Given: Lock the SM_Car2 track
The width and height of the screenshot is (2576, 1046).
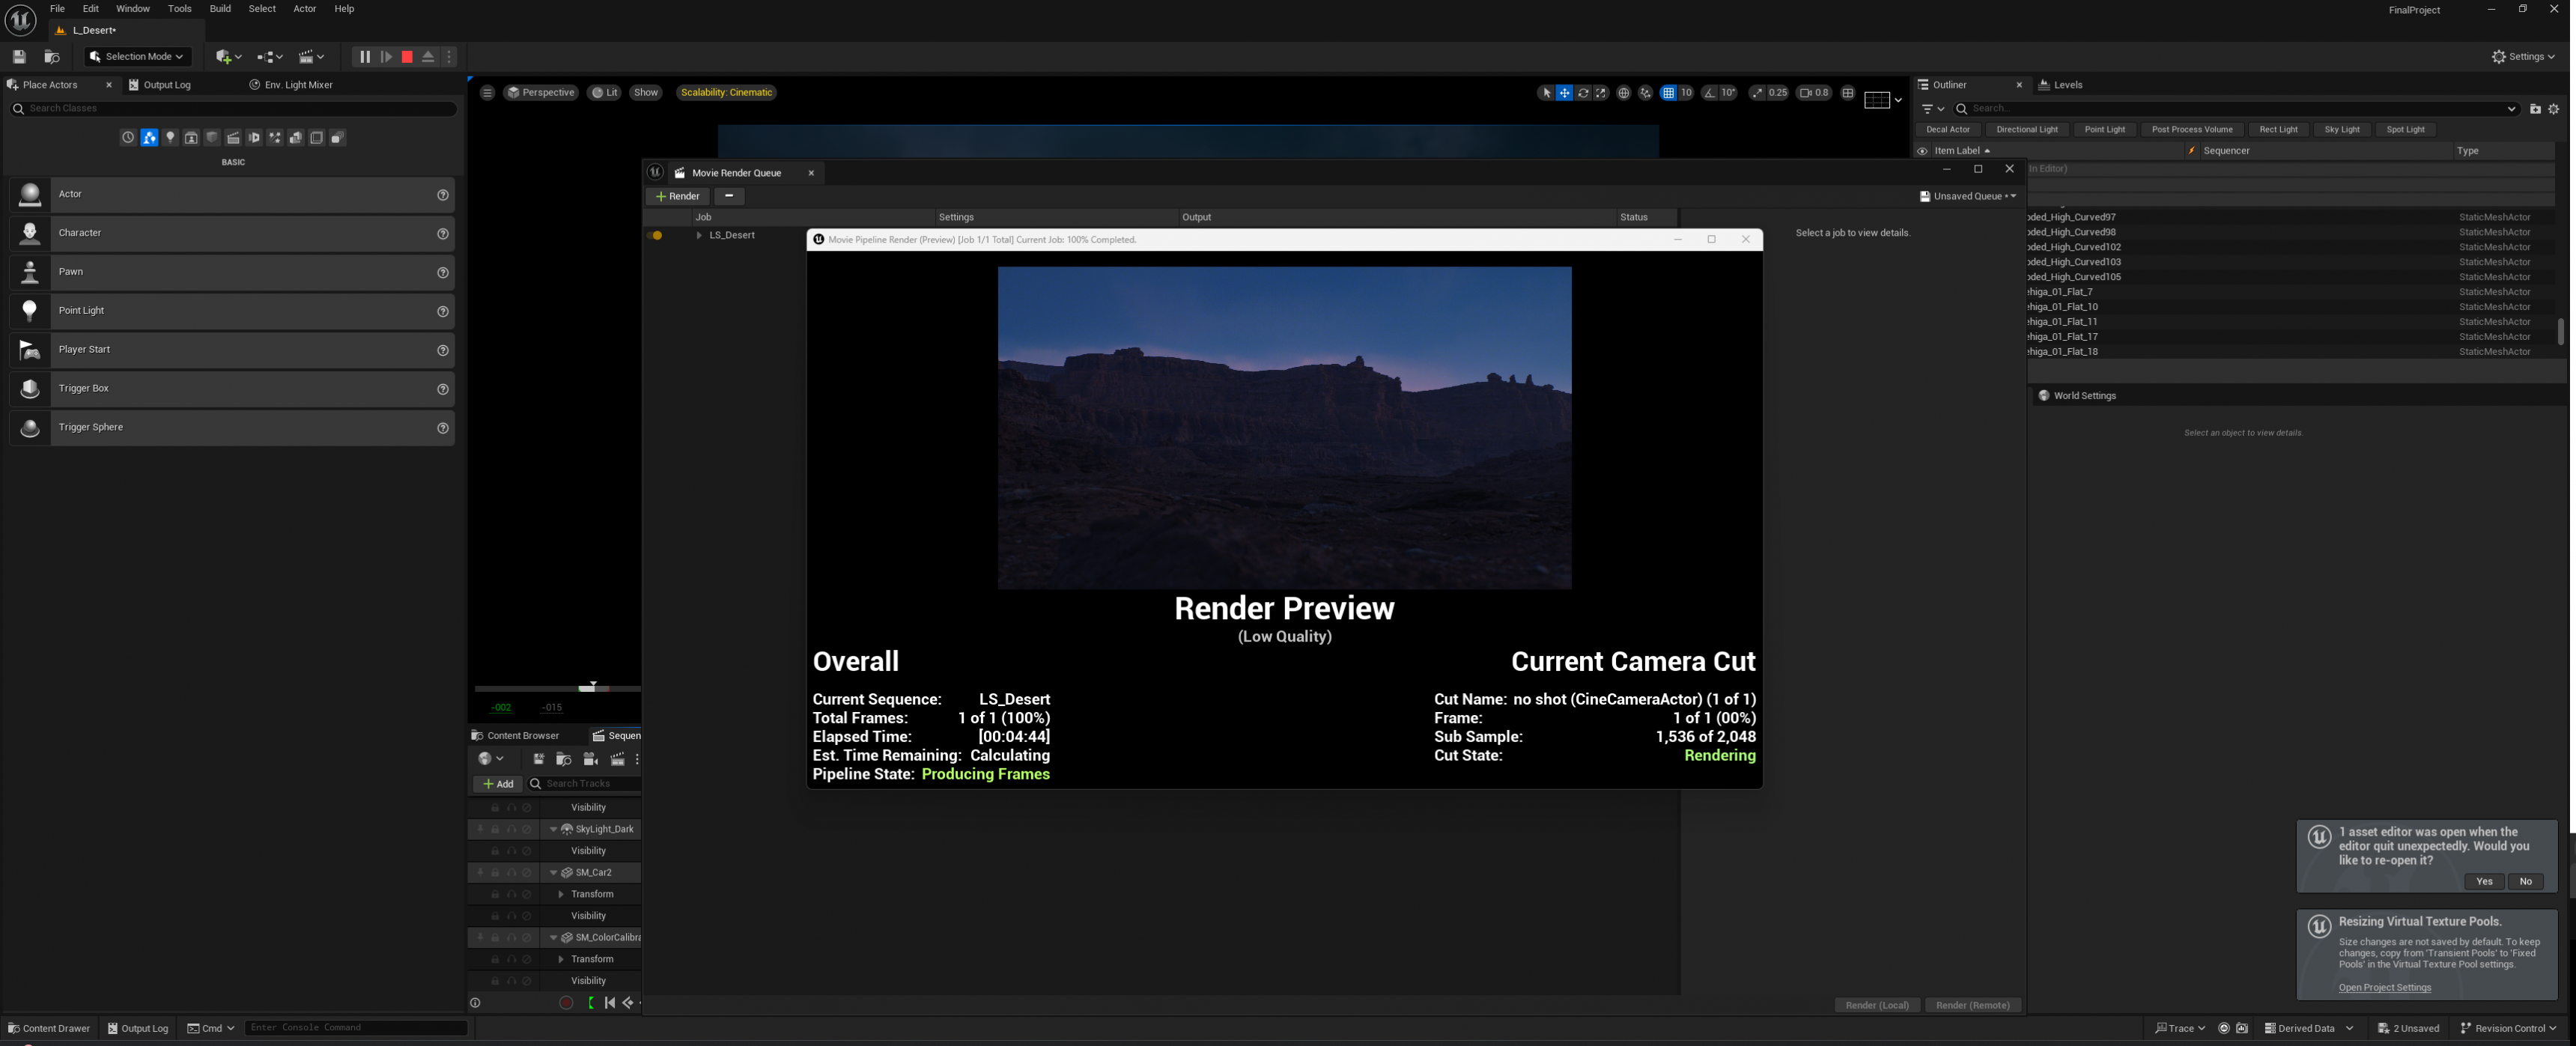Looking at the screenshot, I should (495, 873).
